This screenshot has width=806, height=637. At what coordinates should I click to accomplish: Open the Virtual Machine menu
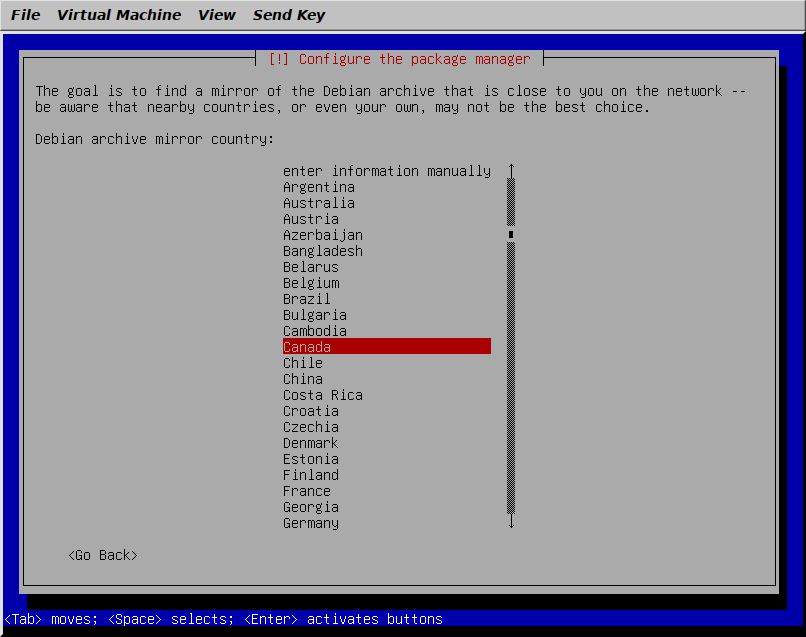coord(119,14)
